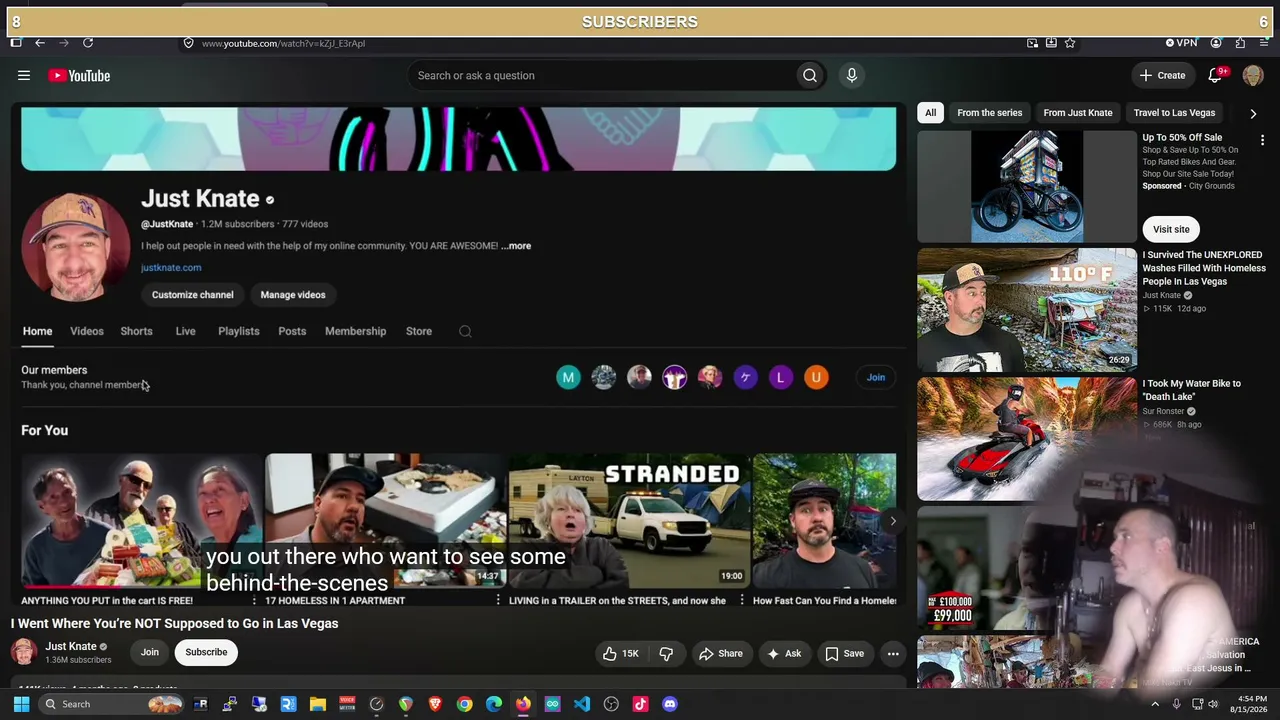
Task: Open the channel Playlists tab
Action: (x=238, y=332)
